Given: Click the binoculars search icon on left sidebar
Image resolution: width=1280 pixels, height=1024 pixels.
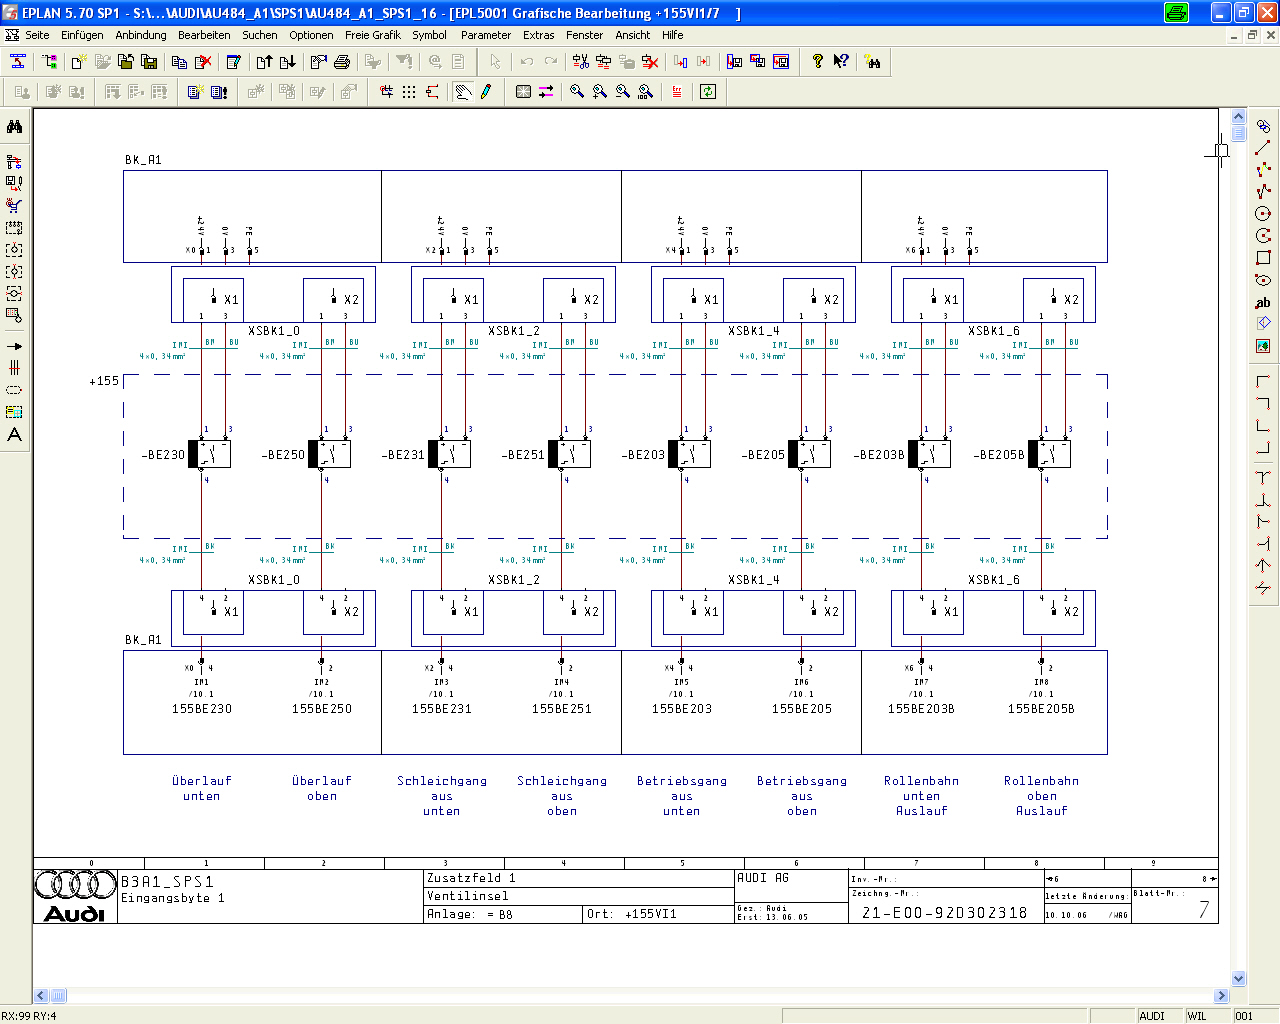Looking at the screenshot, I should (14, 127).
